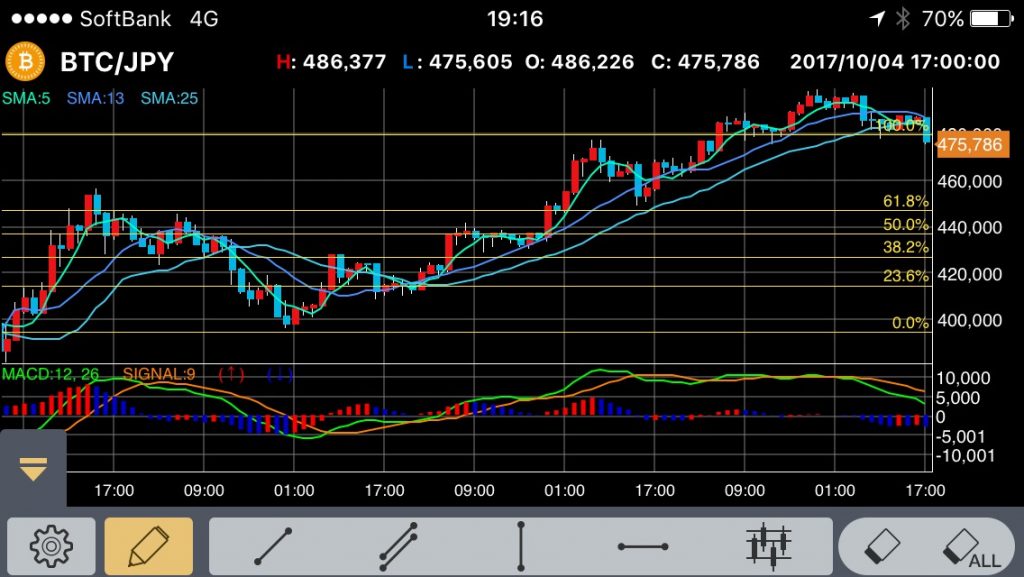Tap the Bitcoin logo icon
The image size is (1024, 577).
[25, 62]
